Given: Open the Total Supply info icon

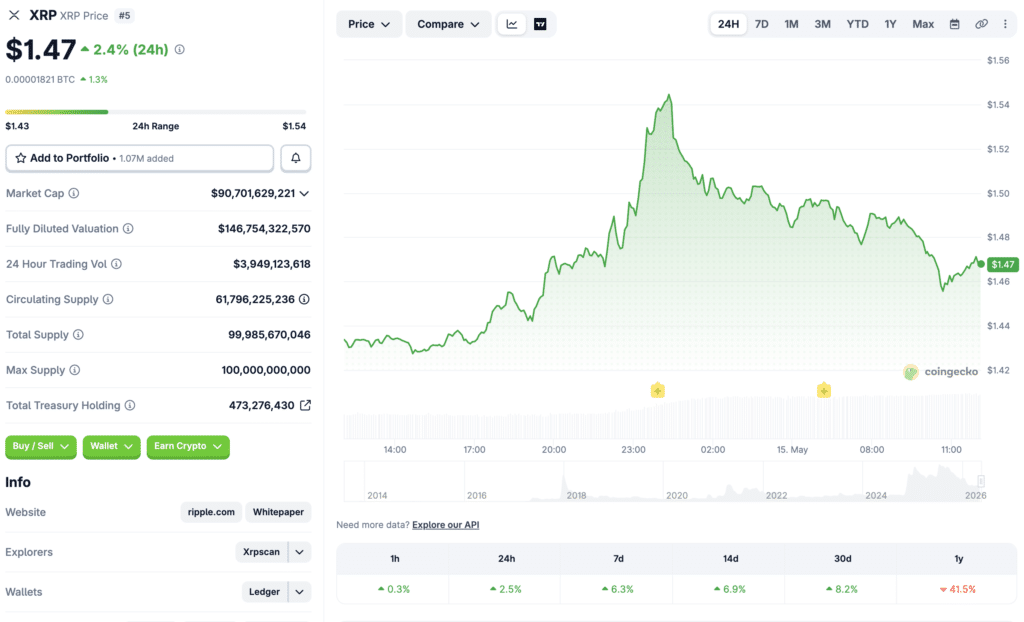Looking at the screenshot, I should tap(78, 335).
